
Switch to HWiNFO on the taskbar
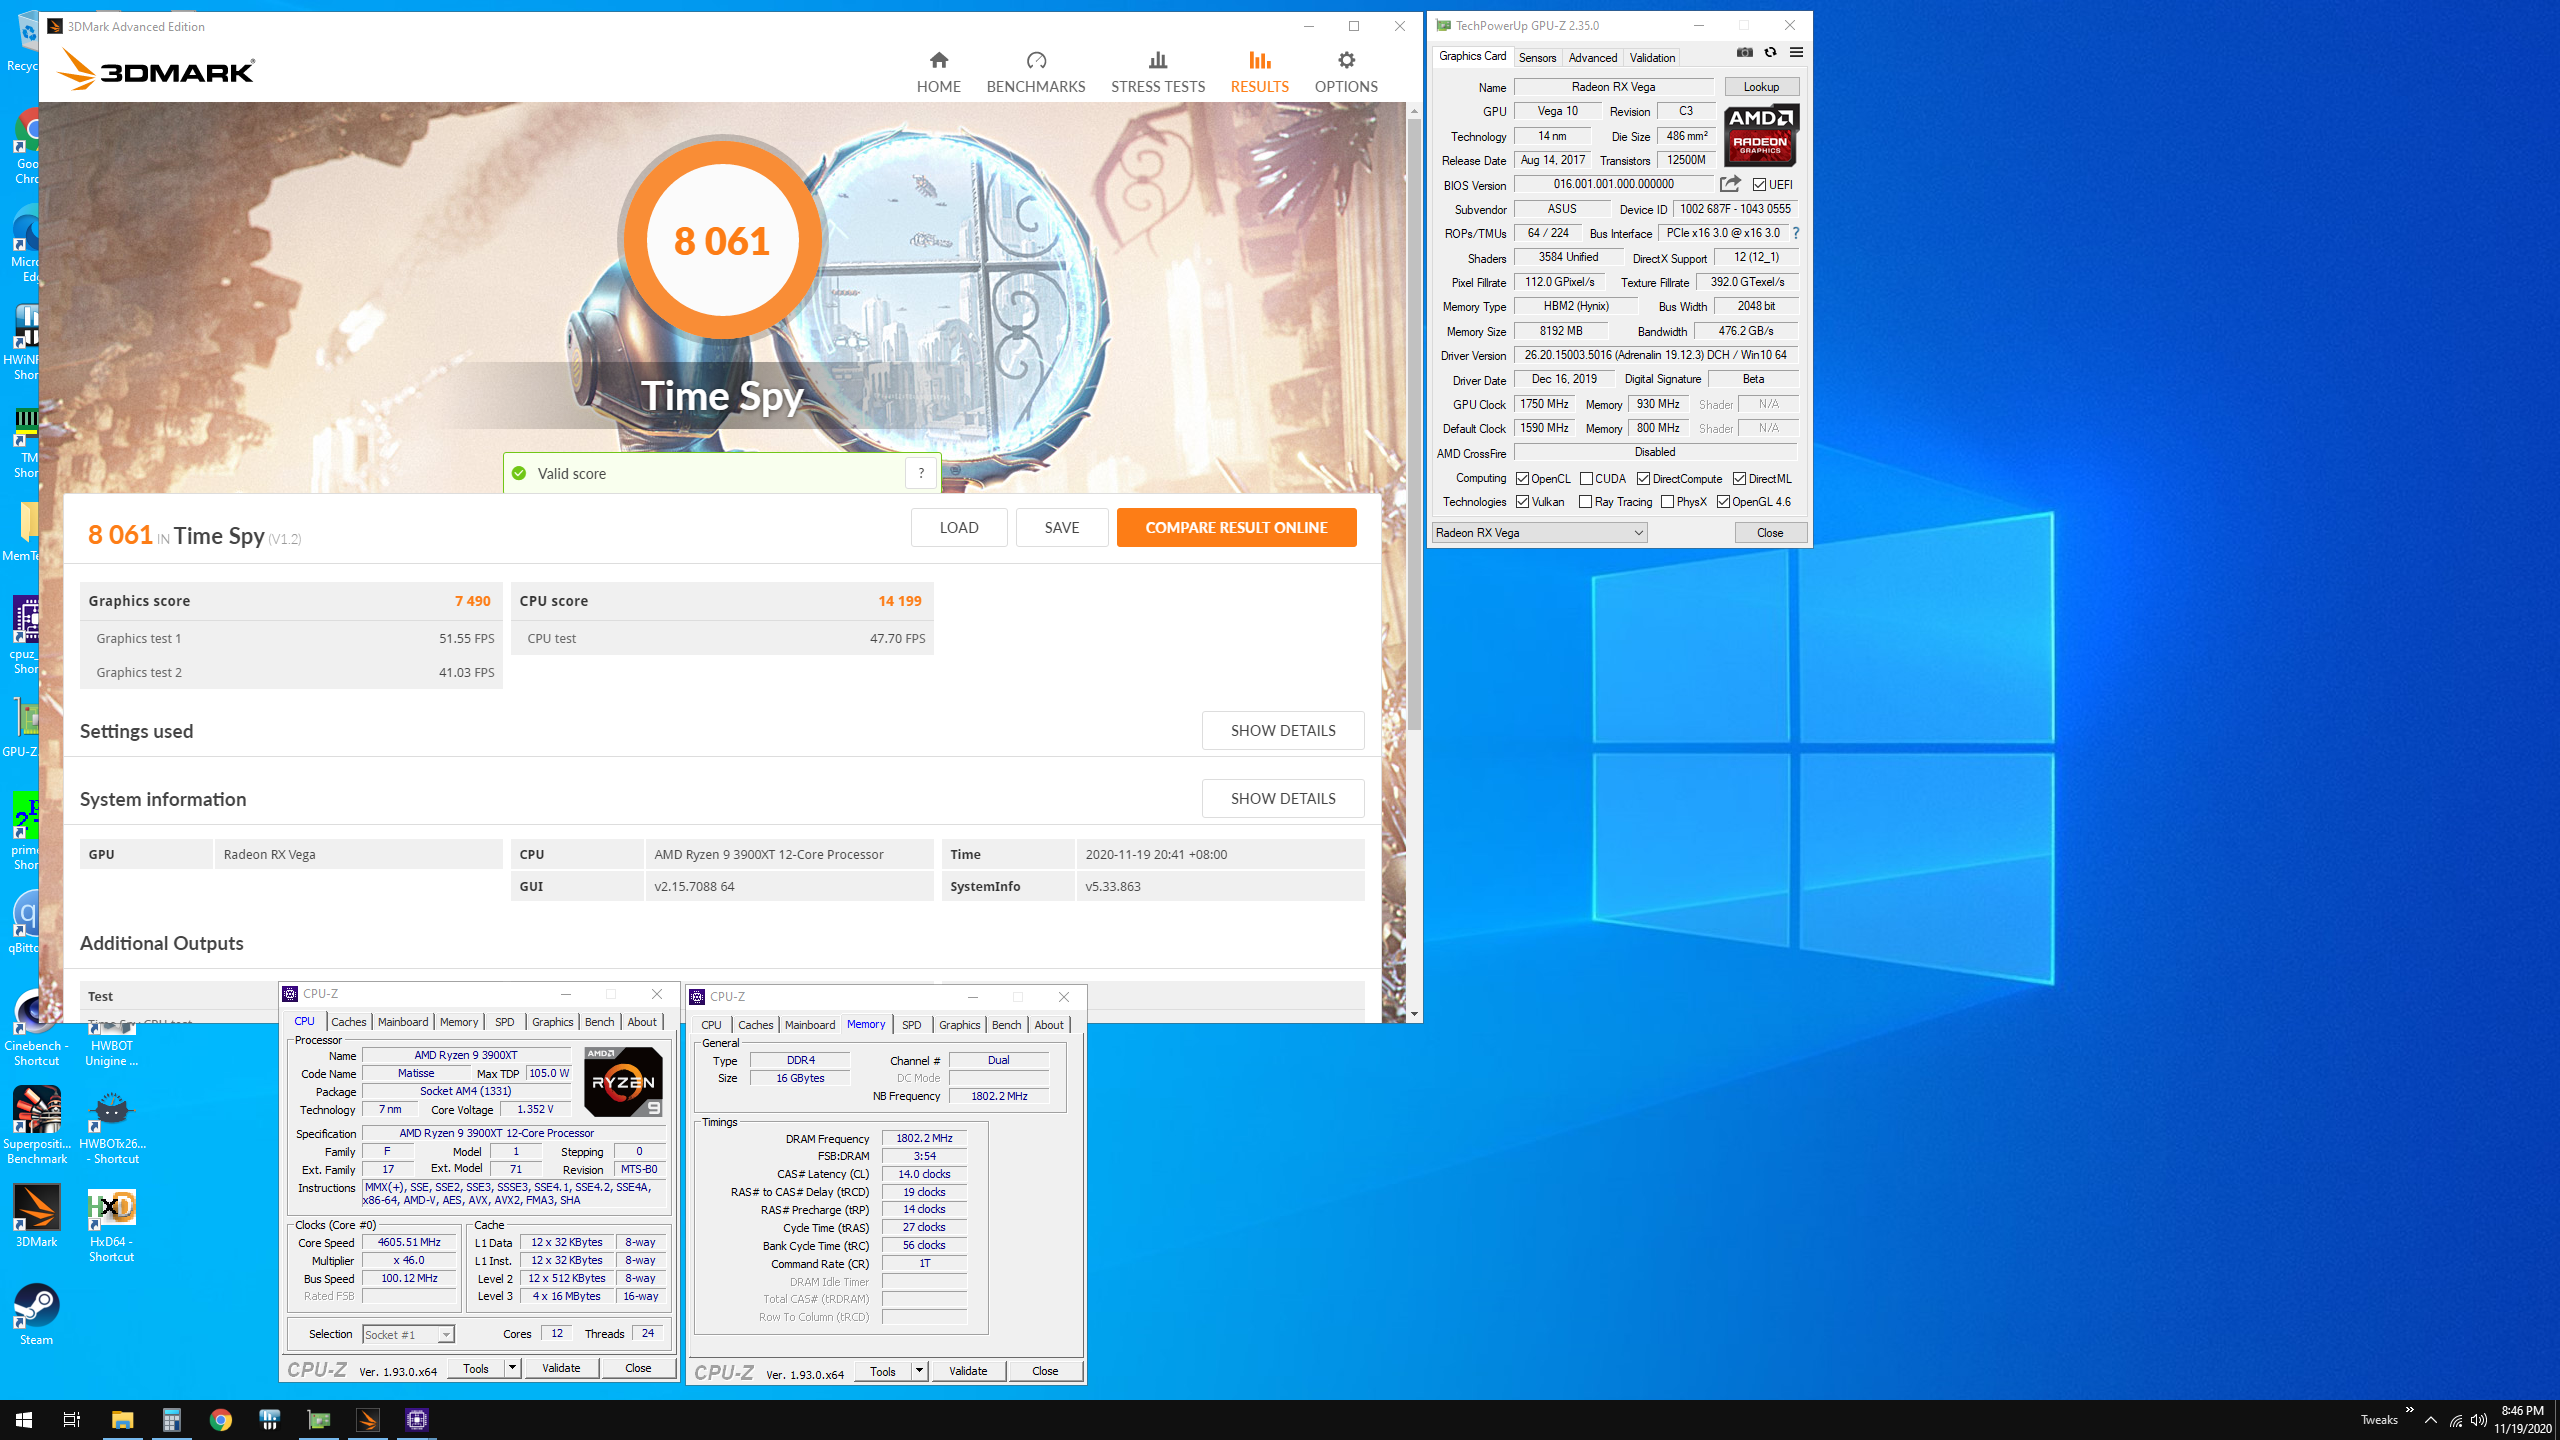(x=269, y=1420)
